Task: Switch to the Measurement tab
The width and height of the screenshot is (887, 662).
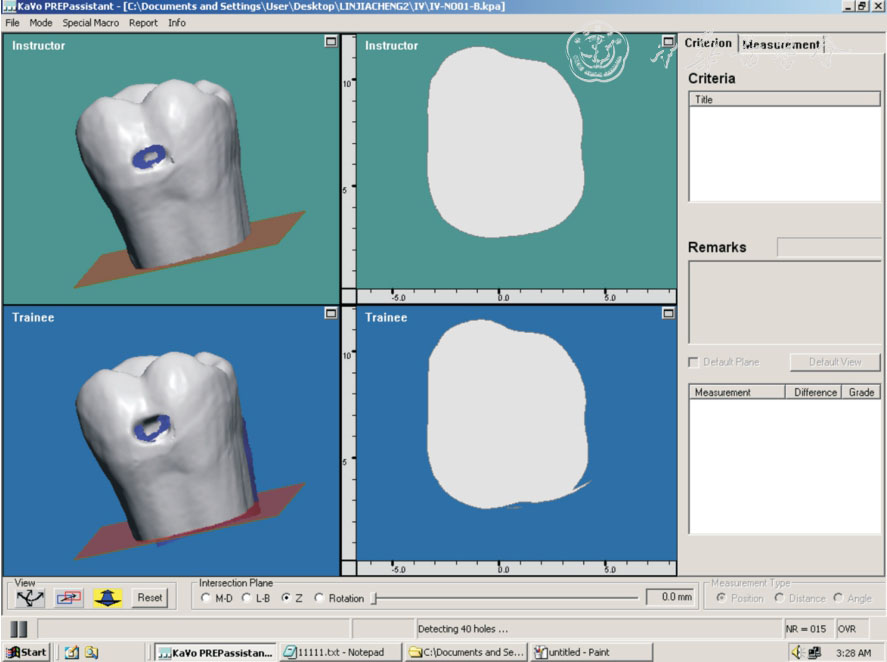Action: tap(780, 44)
